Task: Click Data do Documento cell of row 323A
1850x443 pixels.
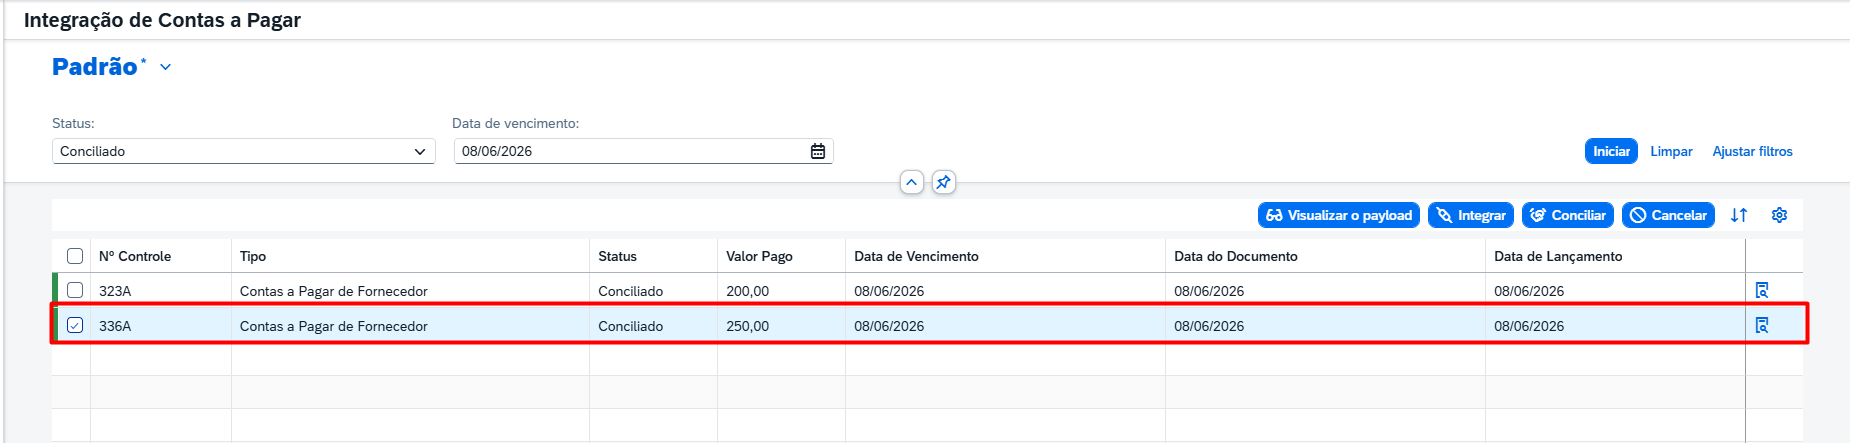Action: [x=1325, y=290]
